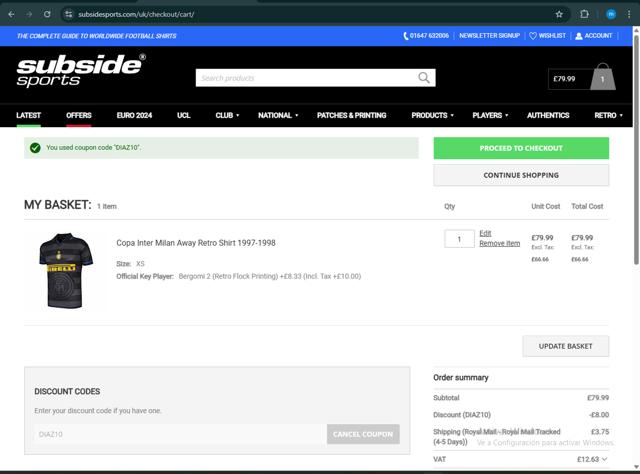Click the Subtotal £79.99 summary amount
The image size is (640, 474).
[598, 398]
